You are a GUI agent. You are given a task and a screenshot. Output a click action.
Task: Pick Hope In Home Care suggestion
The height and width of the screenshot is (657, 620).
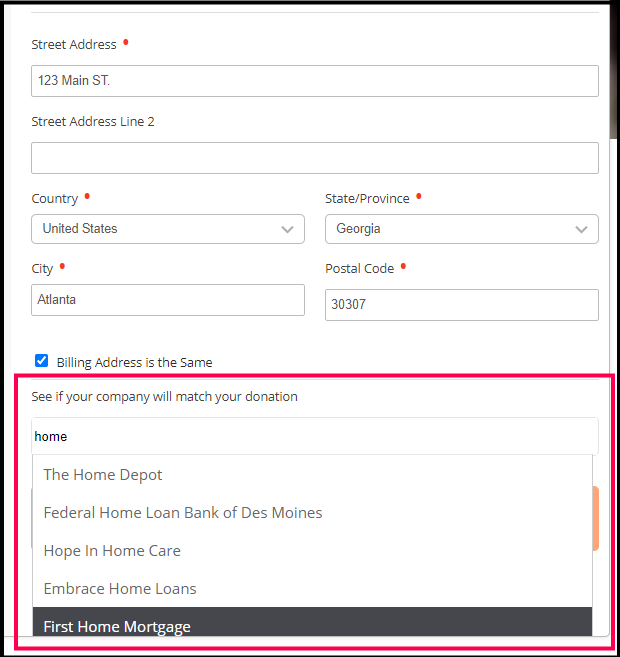click(313, 551)
